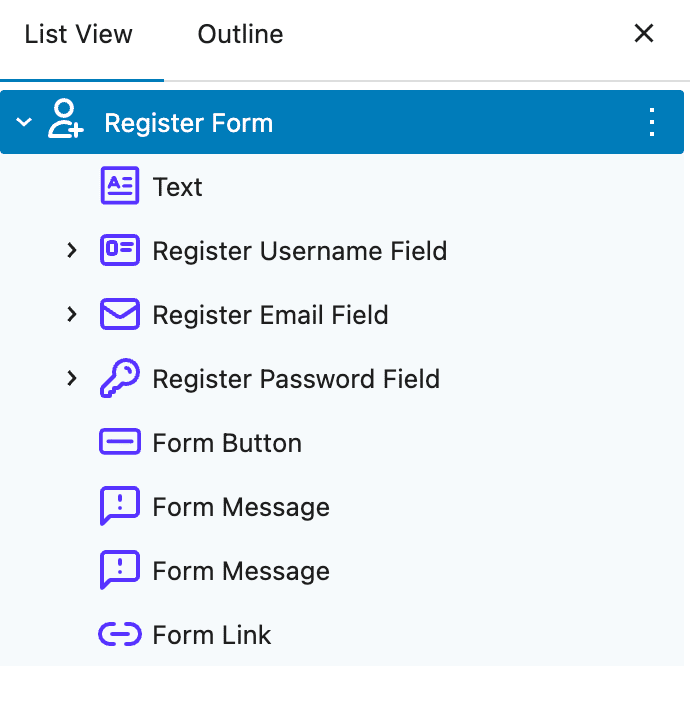The height and width of the screenshot is (704, 690).
Task: Click the Register Form user-plus icon
Action: (x=66, y=123)
